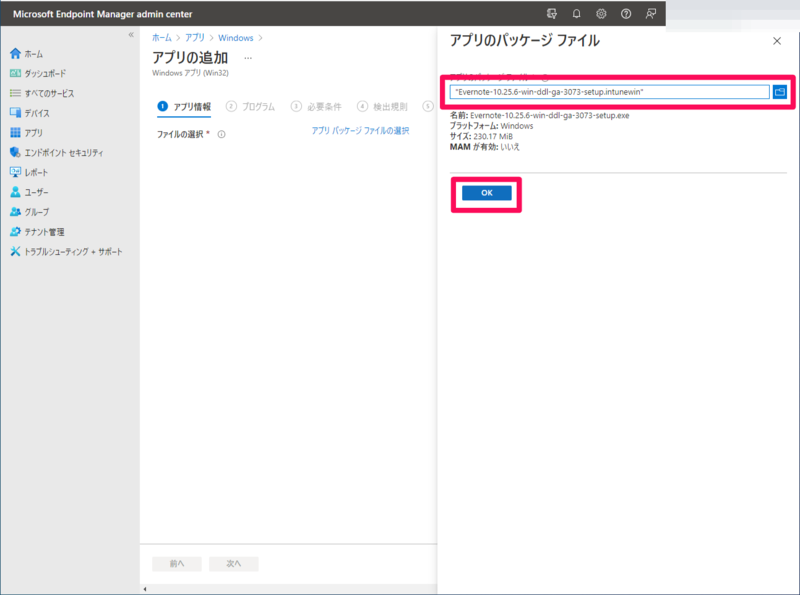
Task: Click the 次へ button at the bottom
Action: coord(233,563)
